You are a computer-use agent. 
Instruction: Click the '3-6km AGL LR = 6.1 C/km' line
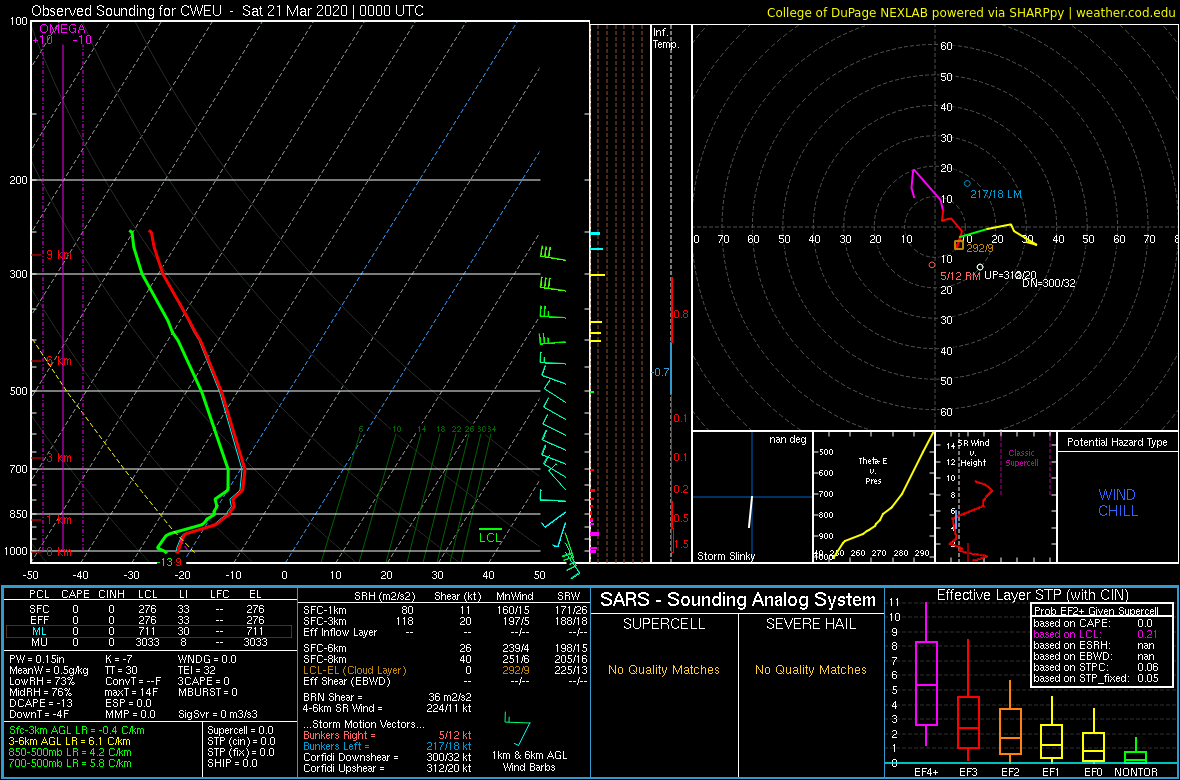point(69,742)
